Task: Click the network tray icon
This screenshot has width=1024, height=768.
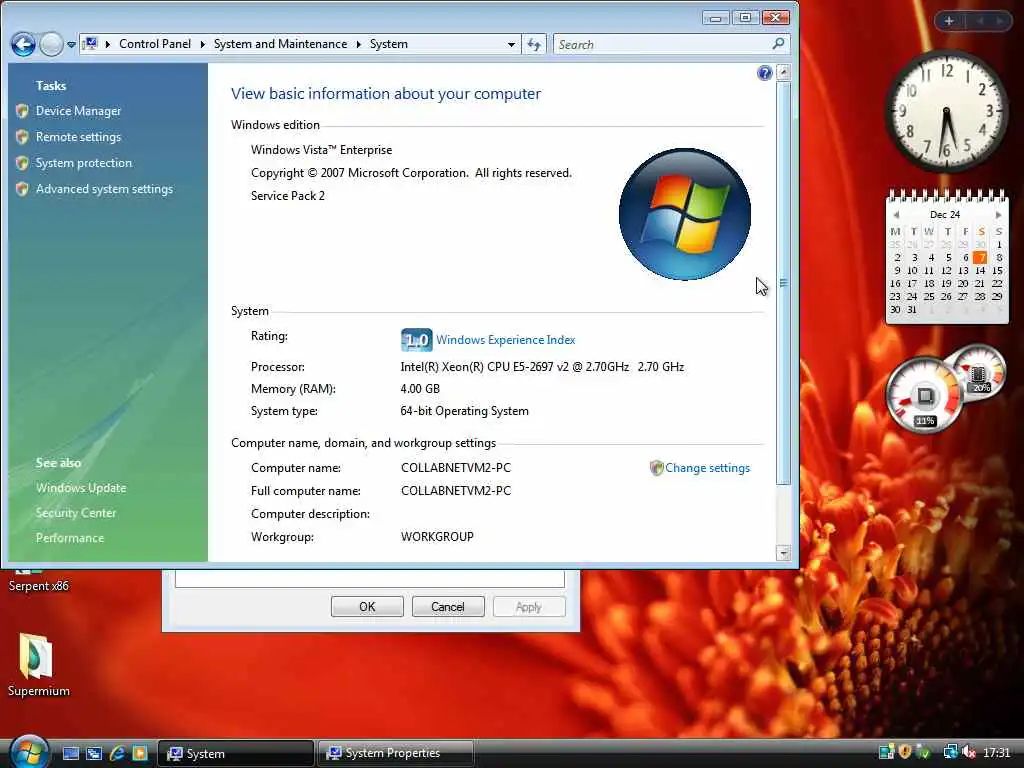Action: pos(950,752)
